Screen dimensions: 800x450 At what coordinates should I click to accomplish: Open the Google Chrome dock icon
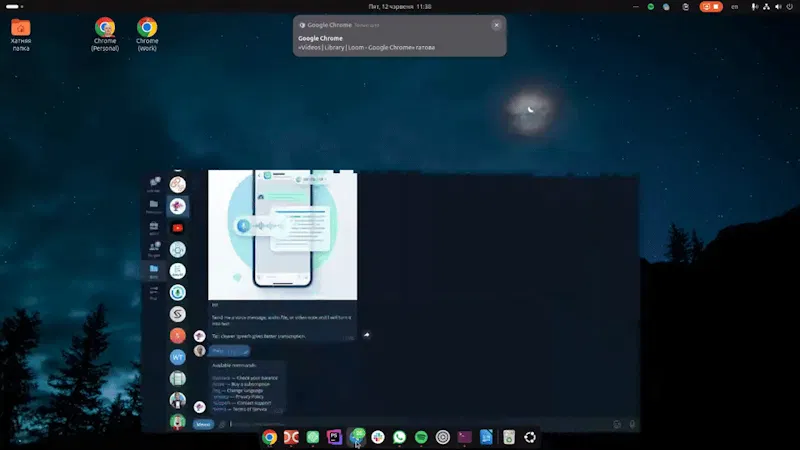point(269,437)
